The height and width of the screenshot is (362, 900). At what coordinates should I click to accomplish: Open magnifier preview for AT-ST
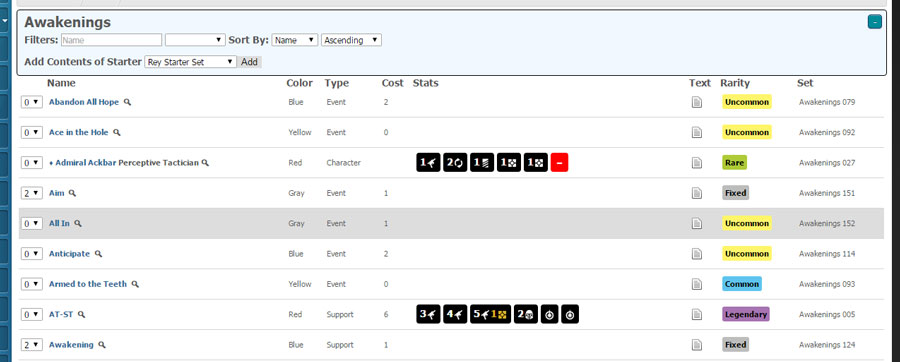(82, 314)
